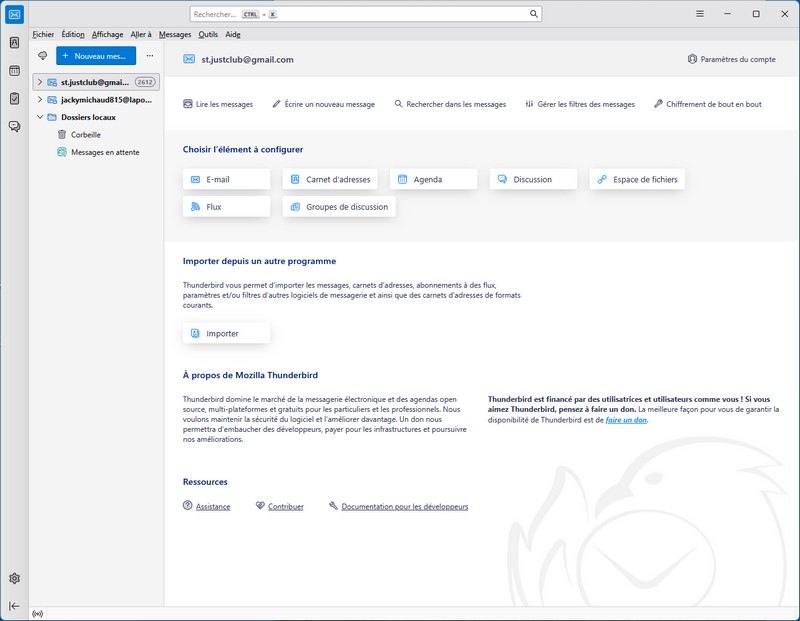
Task: Click the Importer button
Action: pyautogui.click(x=226, y=333)
